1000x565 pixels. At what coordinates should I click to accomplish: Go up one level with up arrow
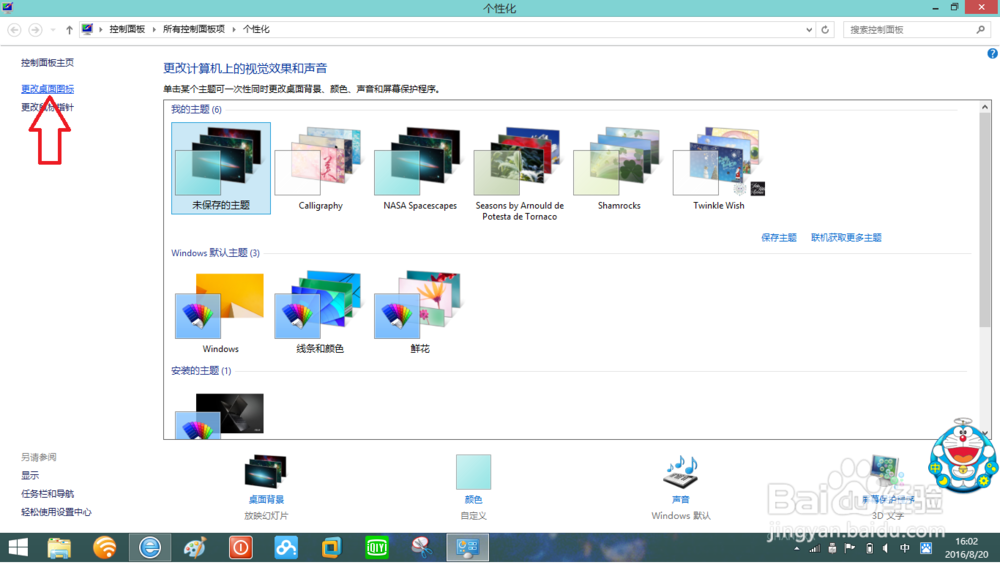coord(69,29)
